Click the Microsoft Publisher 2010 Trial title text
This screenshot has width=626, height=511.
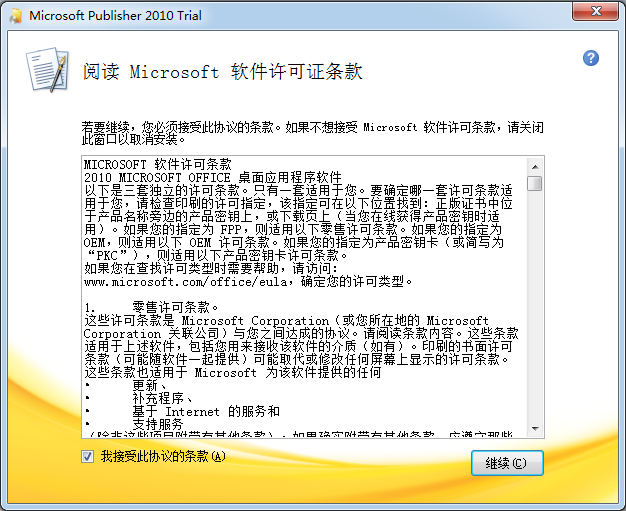(115, 16)
